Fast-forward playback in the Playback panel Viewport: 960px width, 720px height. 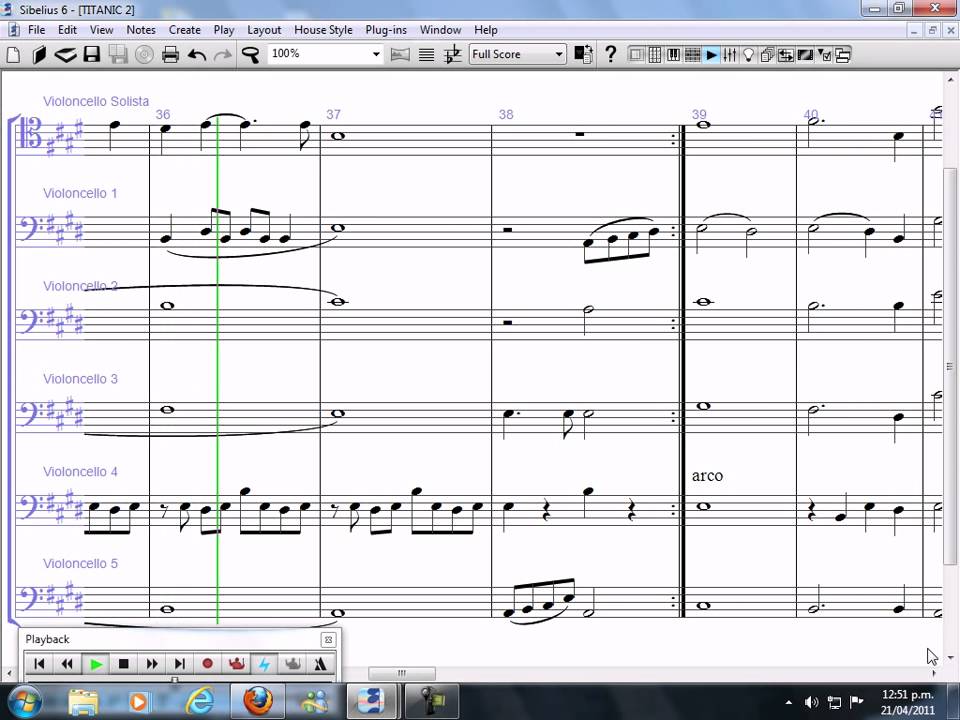pyautogui.click(x=152, y=664)
